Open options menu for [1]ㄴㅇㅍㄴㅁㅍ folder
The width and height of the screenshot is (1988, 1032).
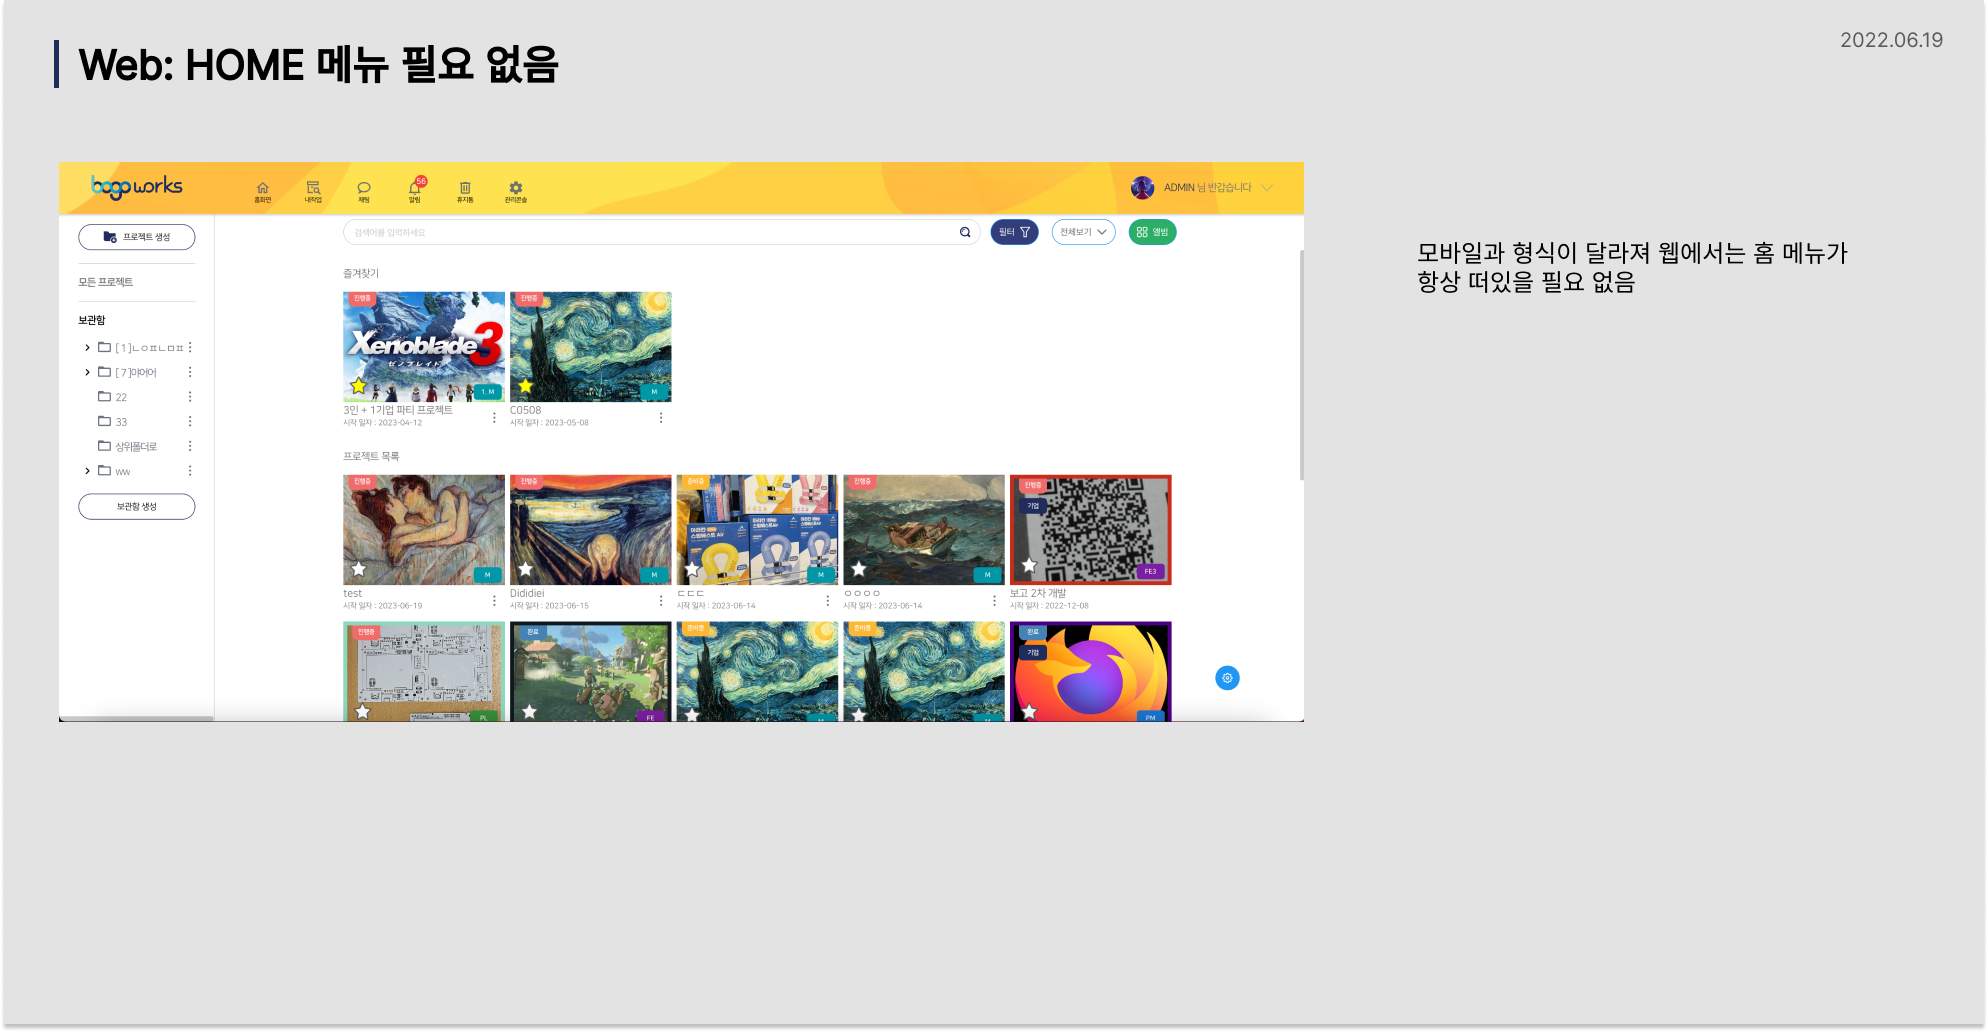click(190, 348)
